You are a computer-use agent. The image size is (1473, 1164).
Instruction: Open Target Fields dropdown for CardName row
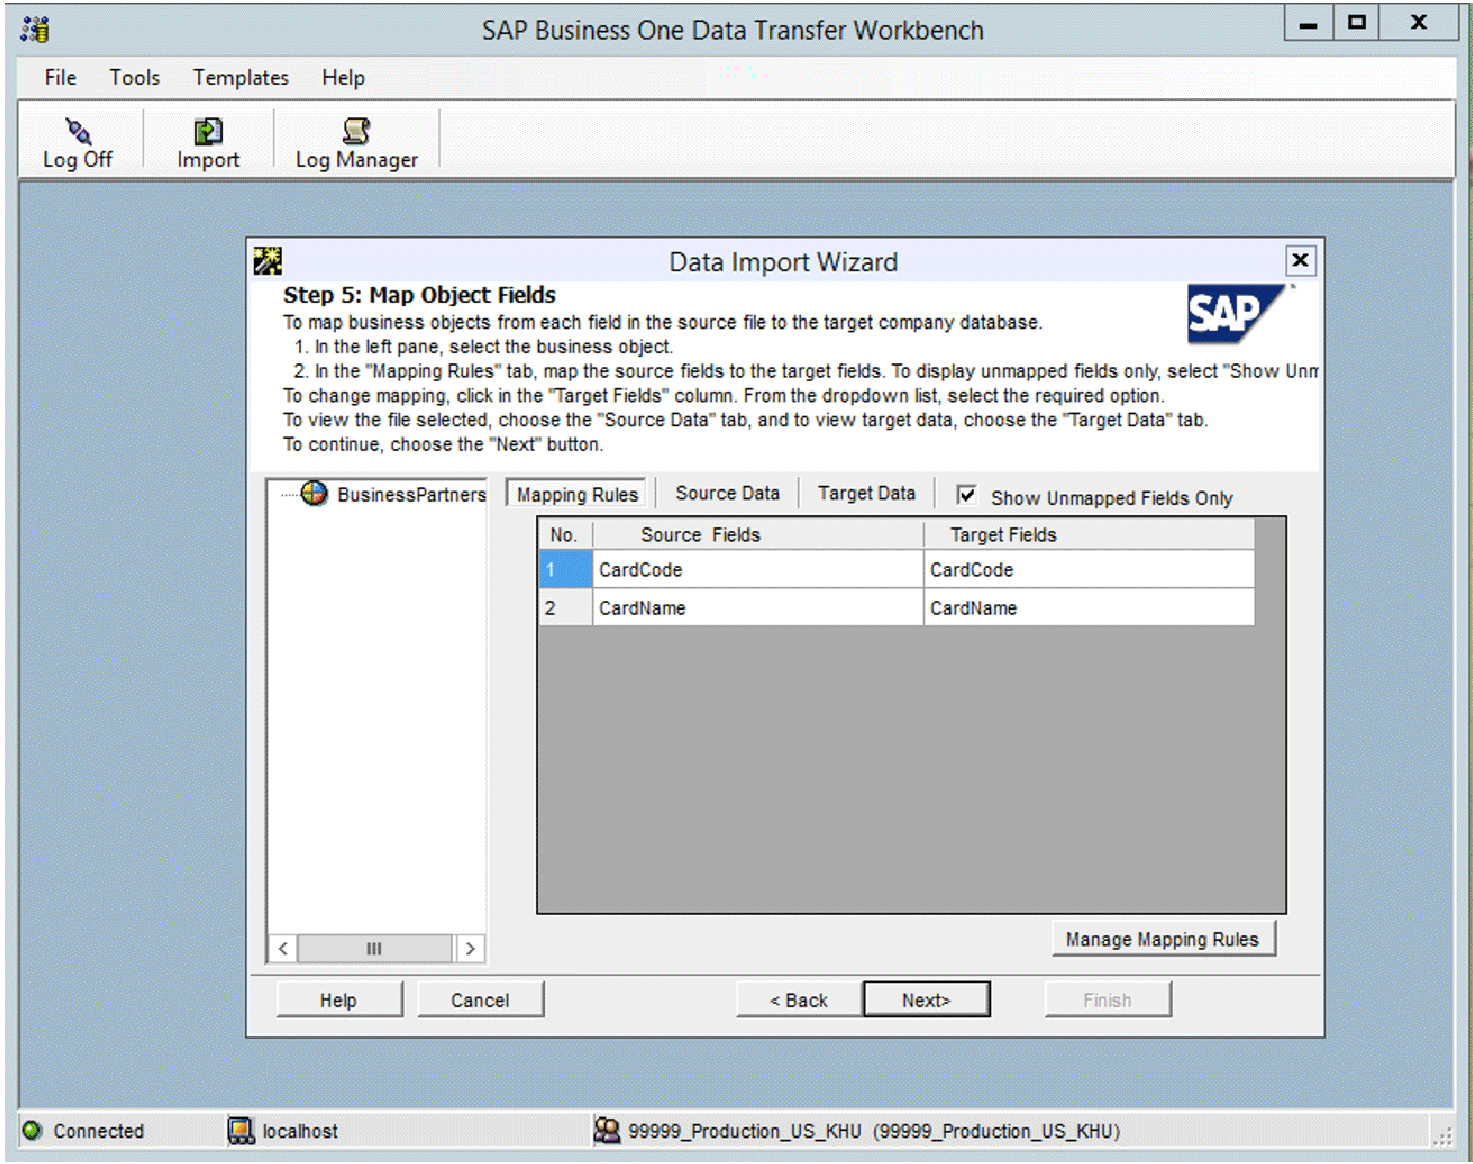pos(1089,608)
